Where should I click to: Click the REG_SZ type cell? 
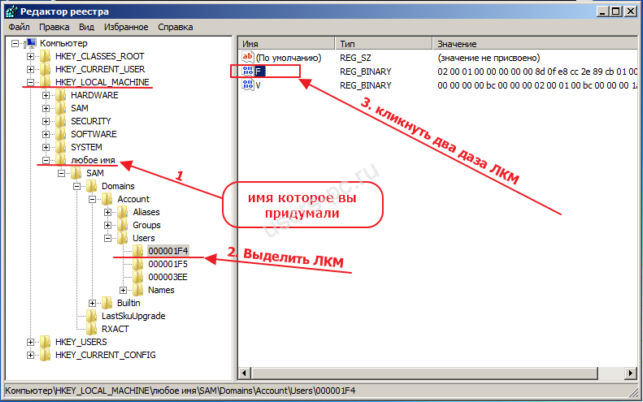355,58
